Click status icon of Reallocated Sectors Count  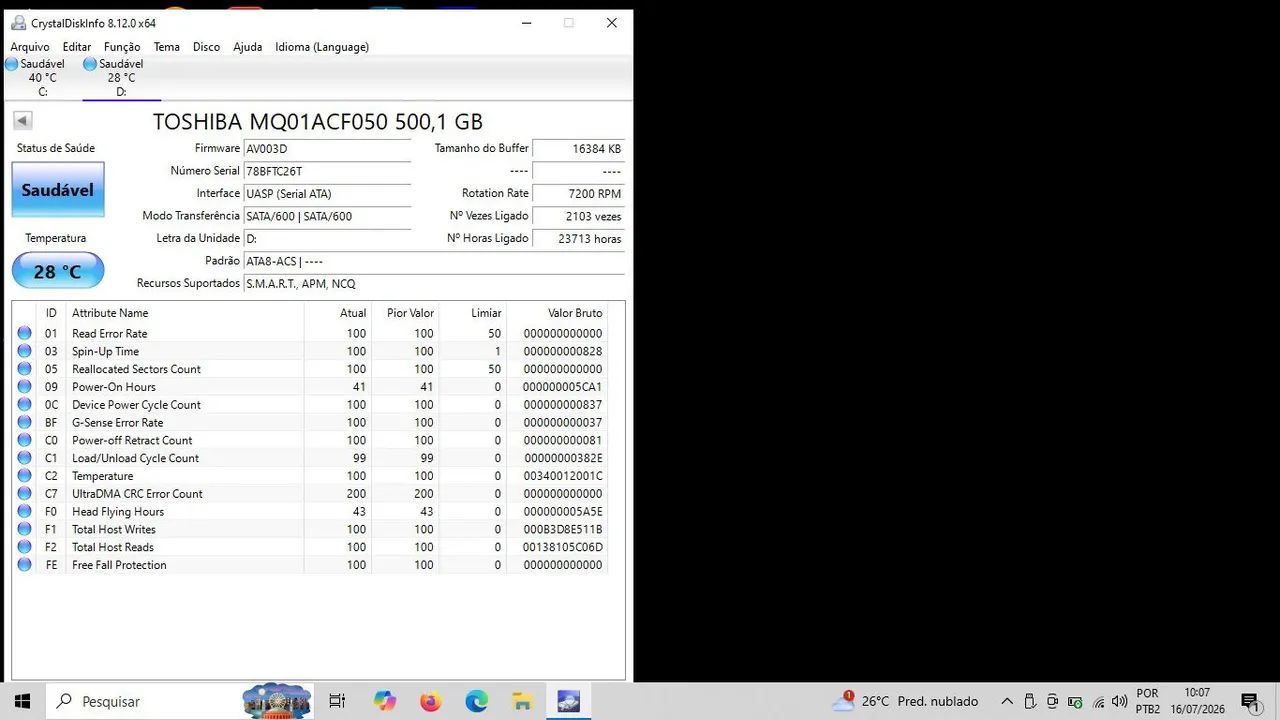tap(24, 369)
